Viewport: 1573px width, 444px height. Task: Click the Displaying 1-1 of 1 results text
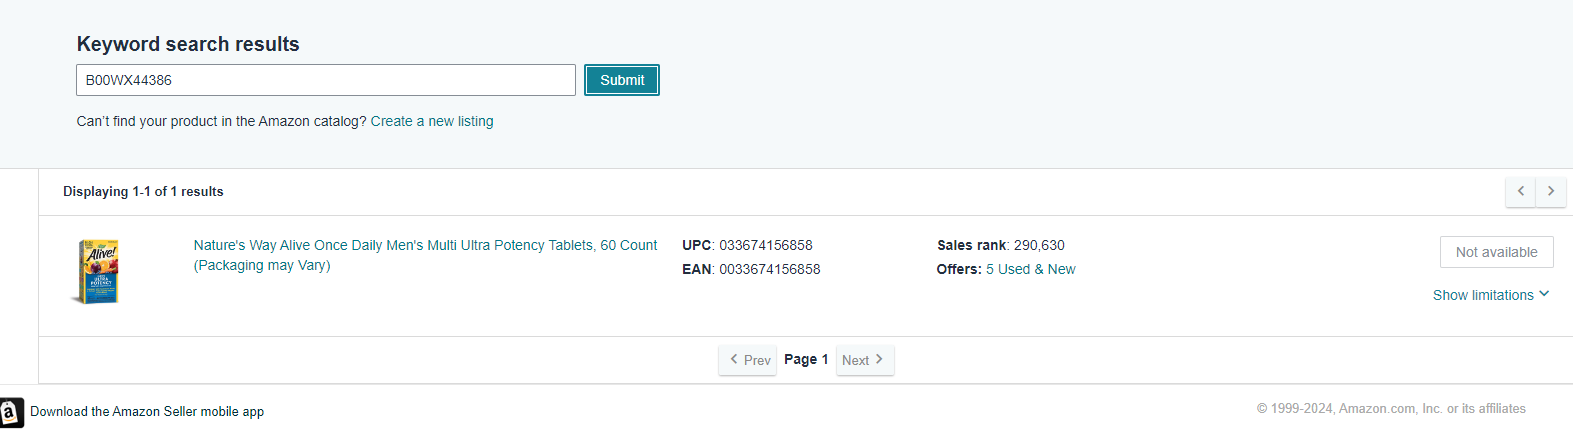[143, 191]
